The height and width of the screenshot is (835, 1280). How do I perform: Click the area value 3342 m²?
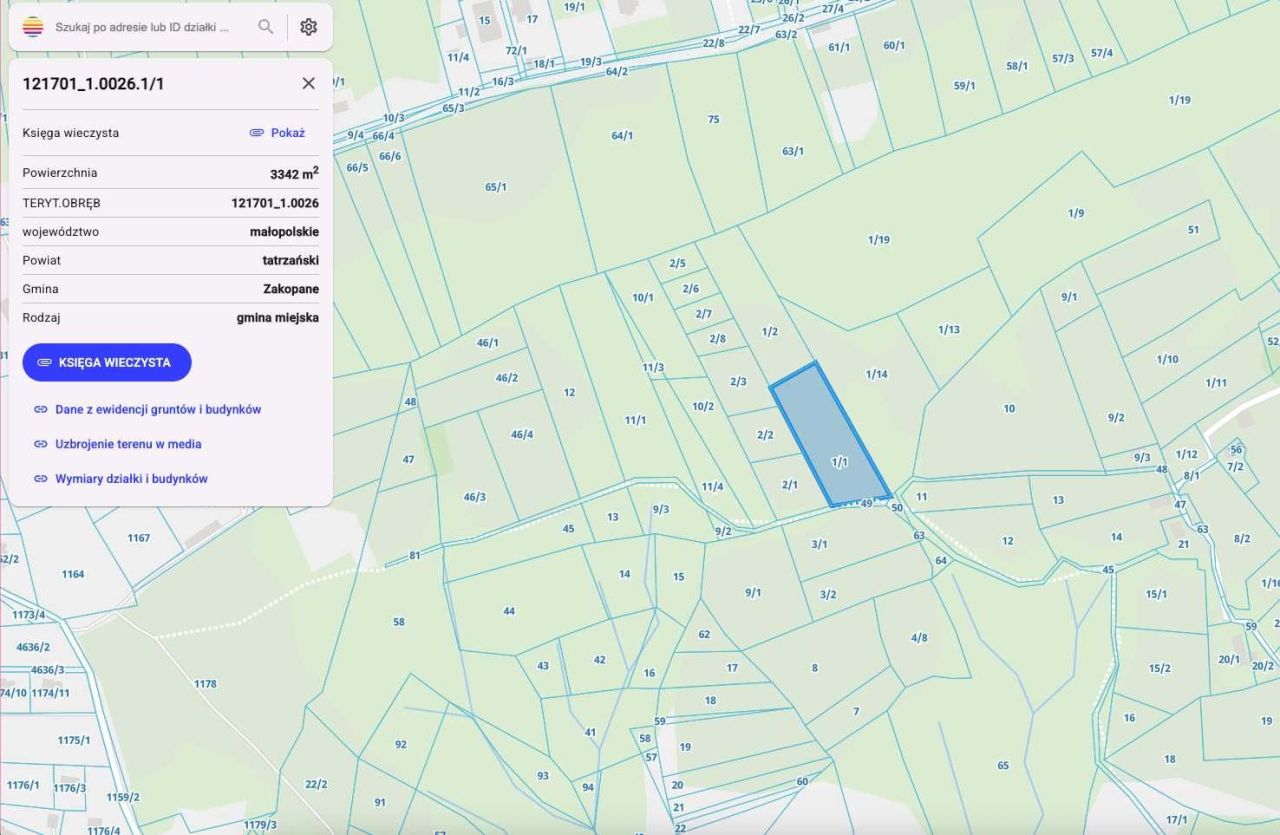coord(294,173)
